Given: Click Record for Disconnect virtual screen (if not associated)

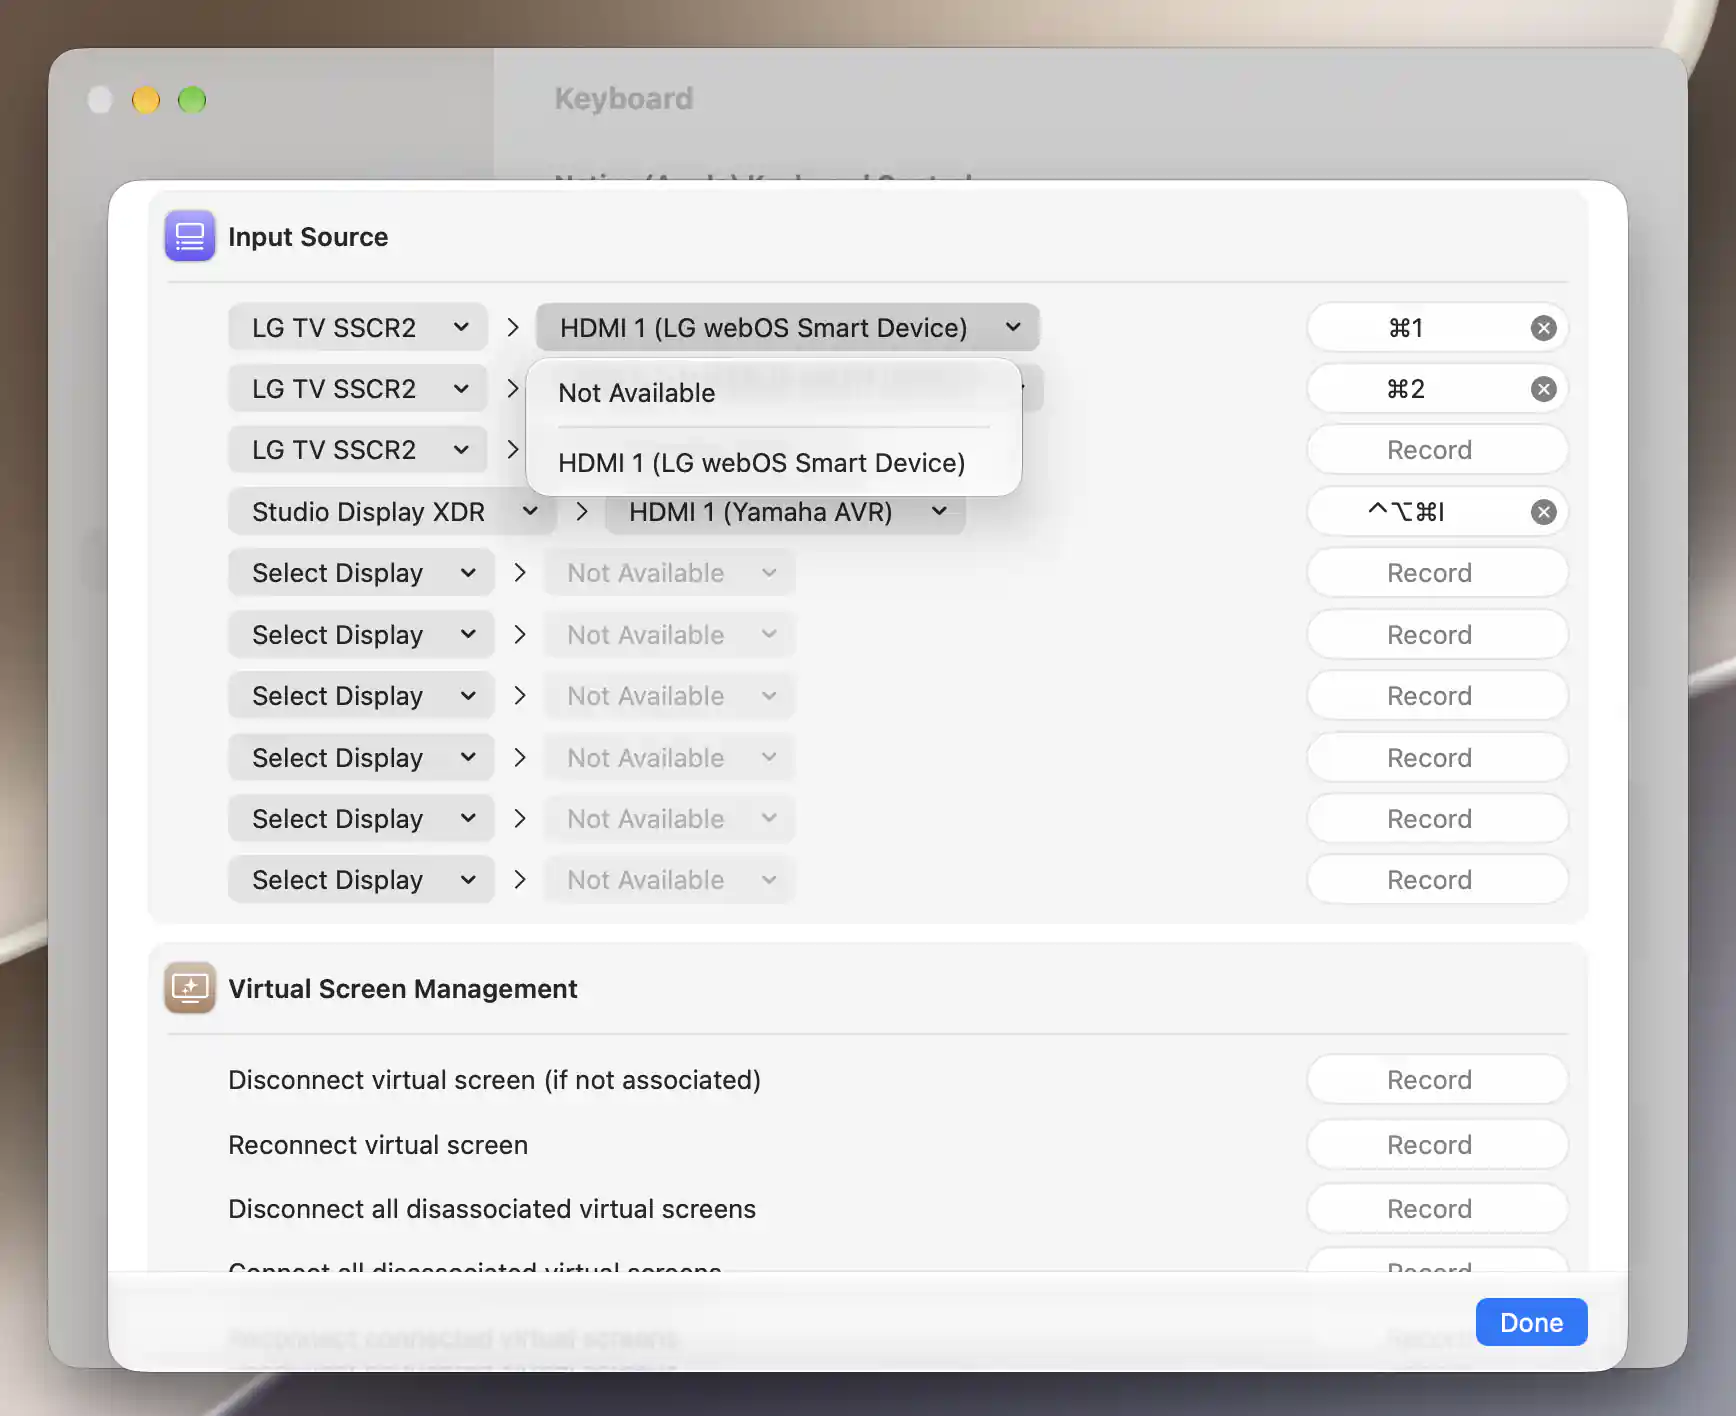Looking at the screenshot, I should pyautogui.click(x=1437, y=1080).
